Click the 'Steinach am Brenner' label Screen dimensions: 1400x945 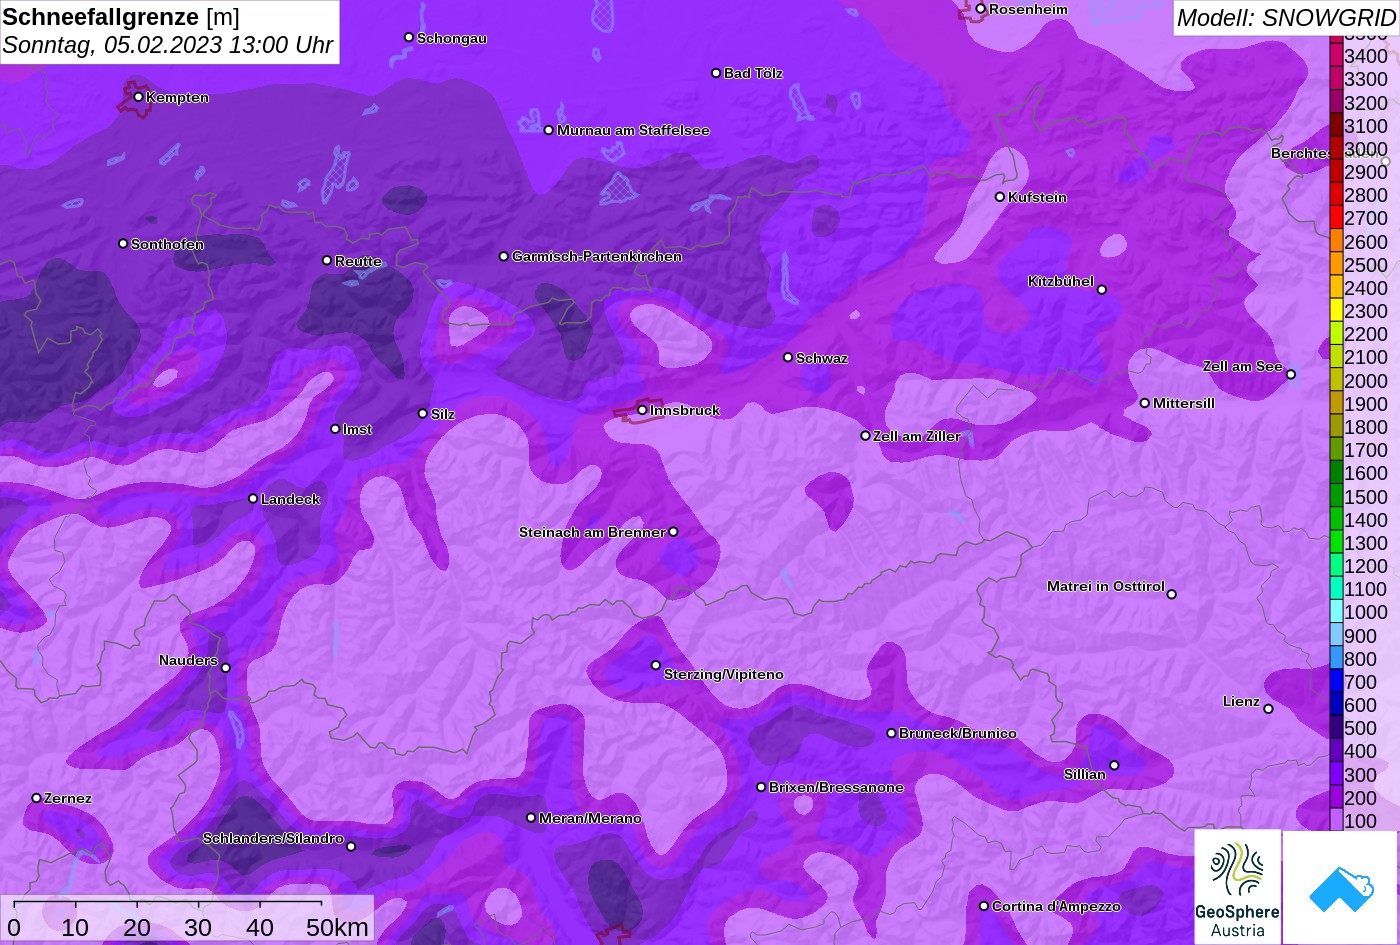tap(592, 532)
